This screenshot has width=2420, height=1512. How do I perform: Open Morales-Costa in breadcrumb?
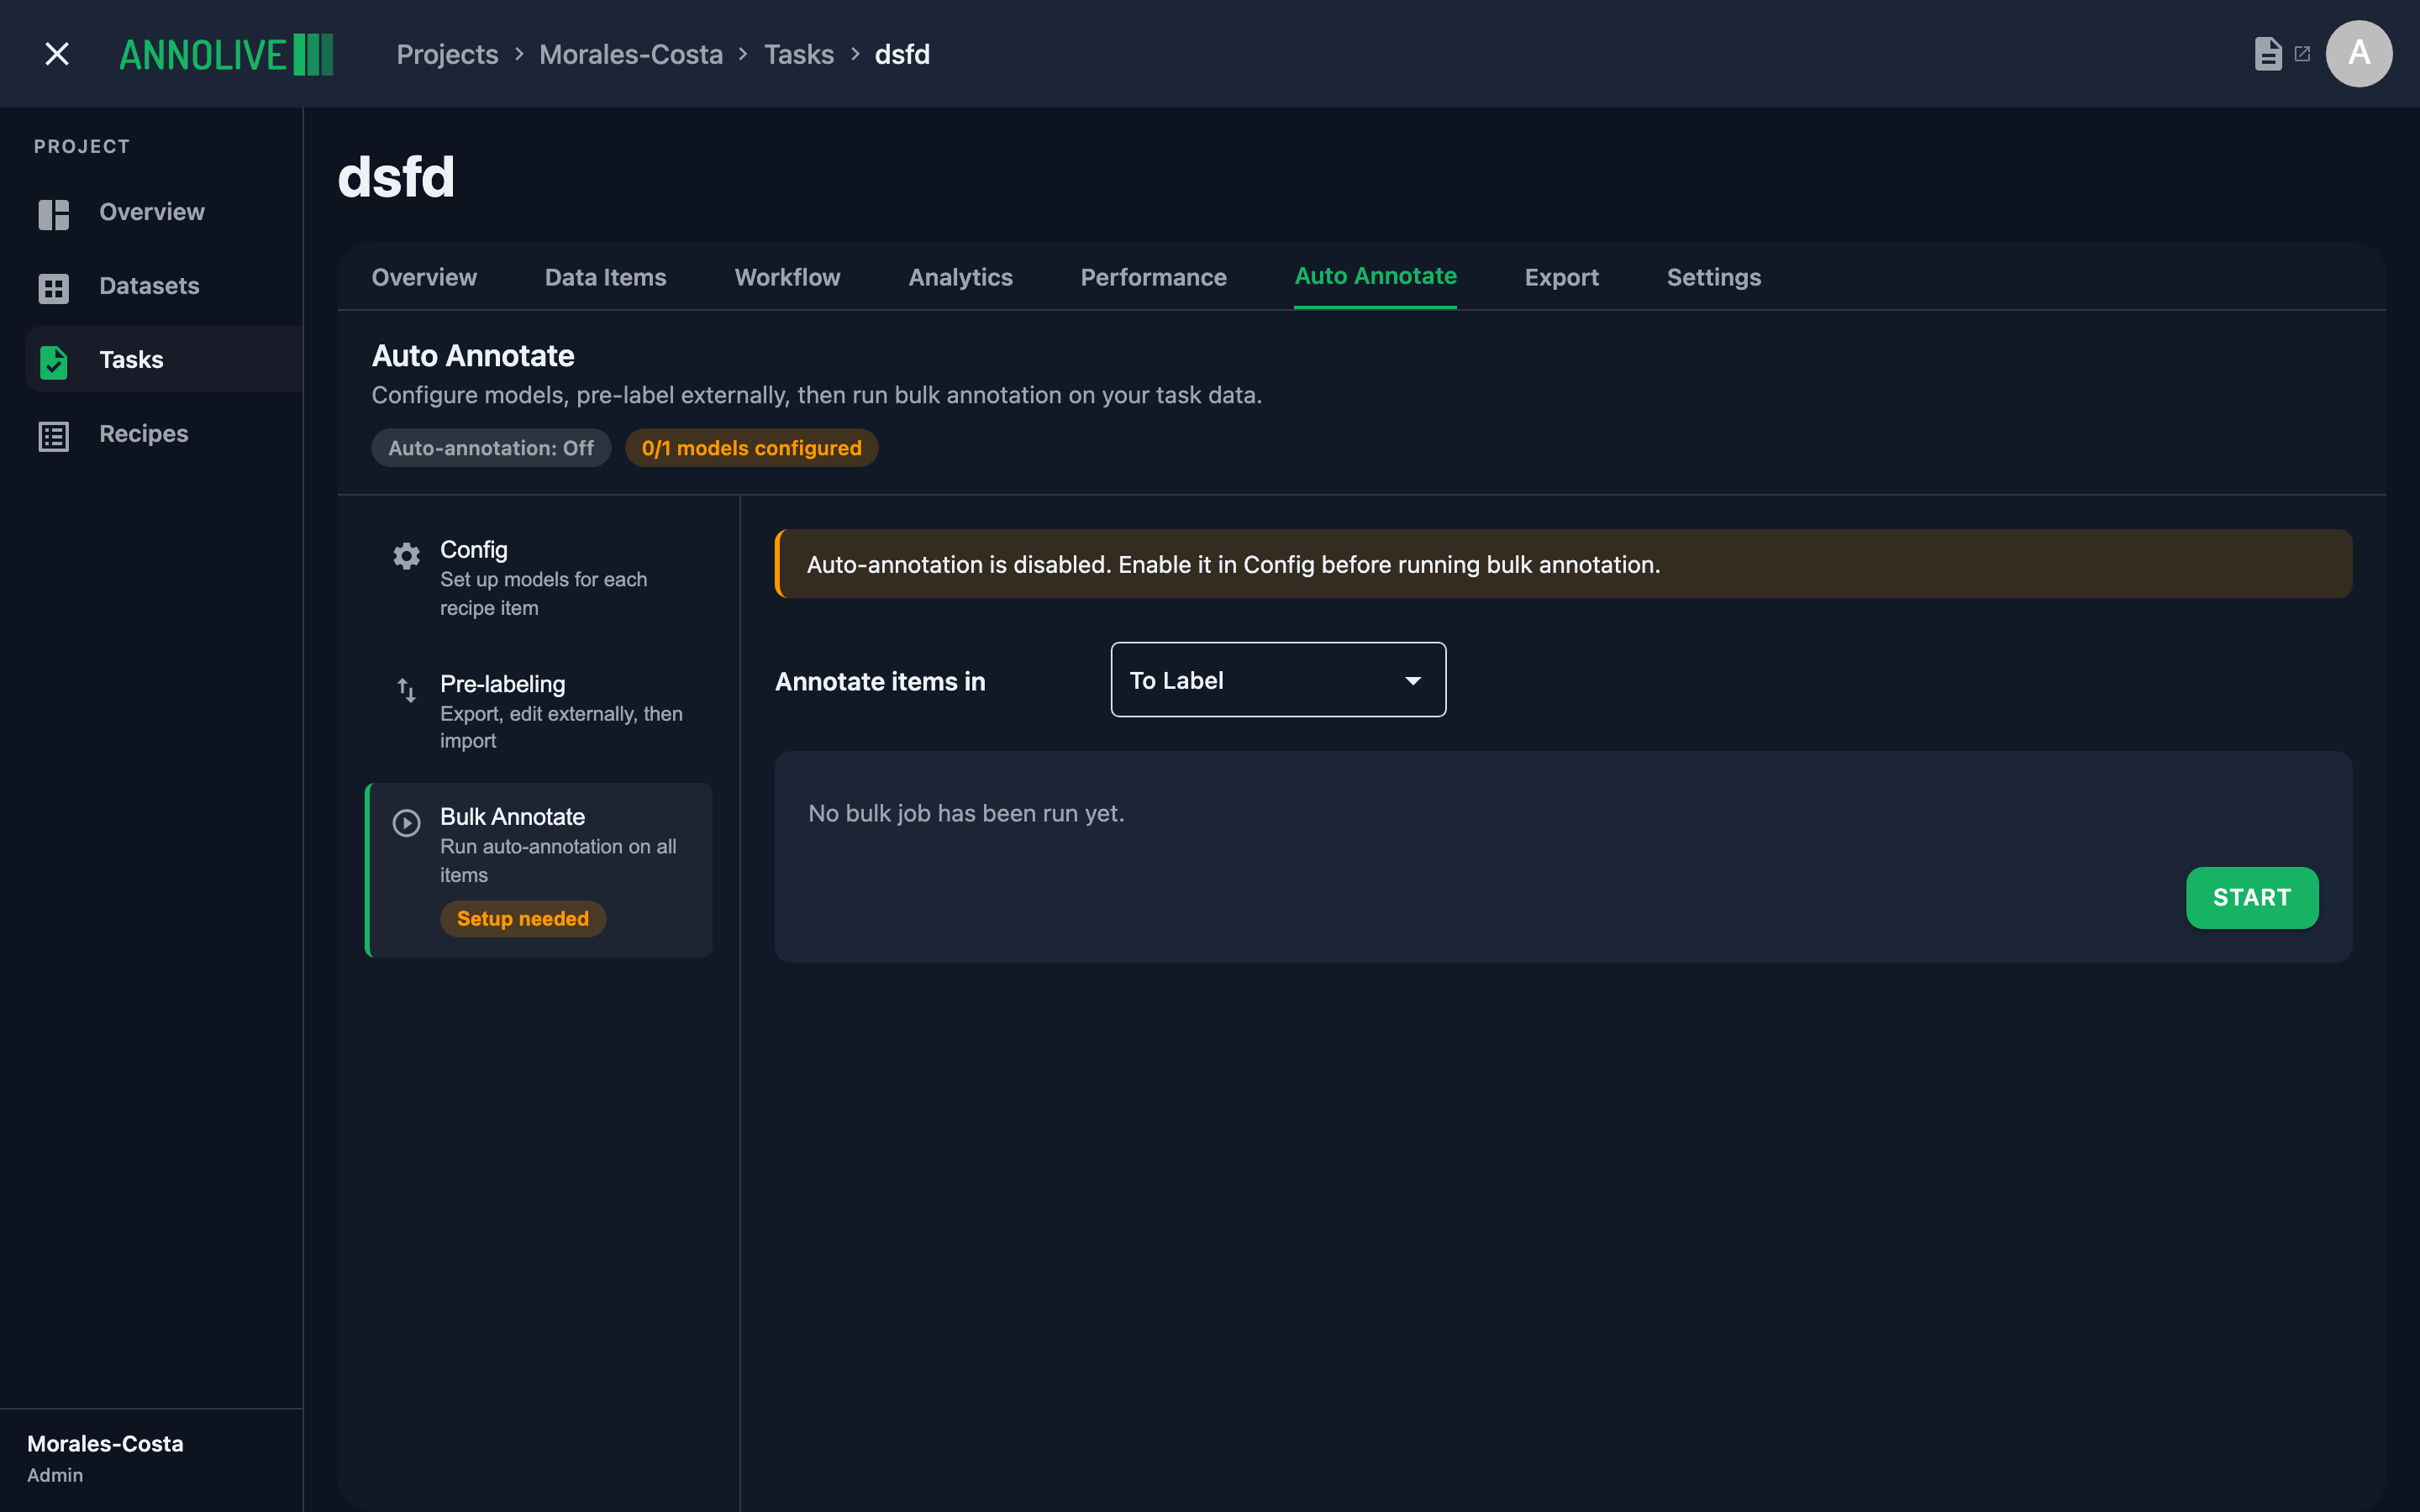pyautogui.click(x=631, y=54)
